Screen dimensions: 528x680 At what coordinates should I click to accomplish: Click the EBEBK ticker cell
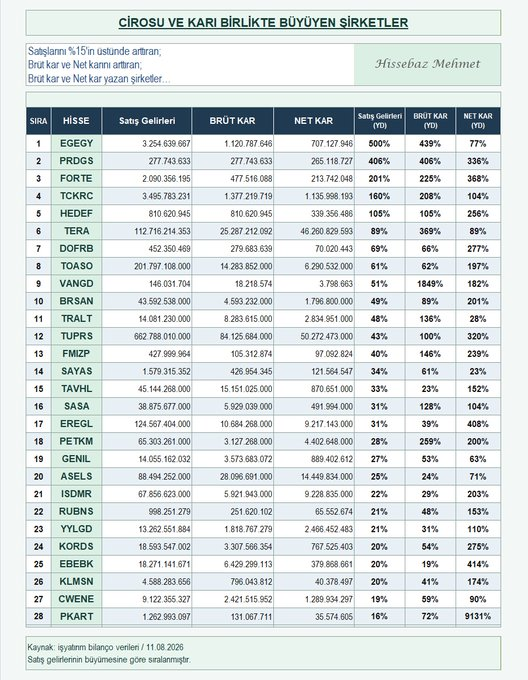(x=76, y=564)
